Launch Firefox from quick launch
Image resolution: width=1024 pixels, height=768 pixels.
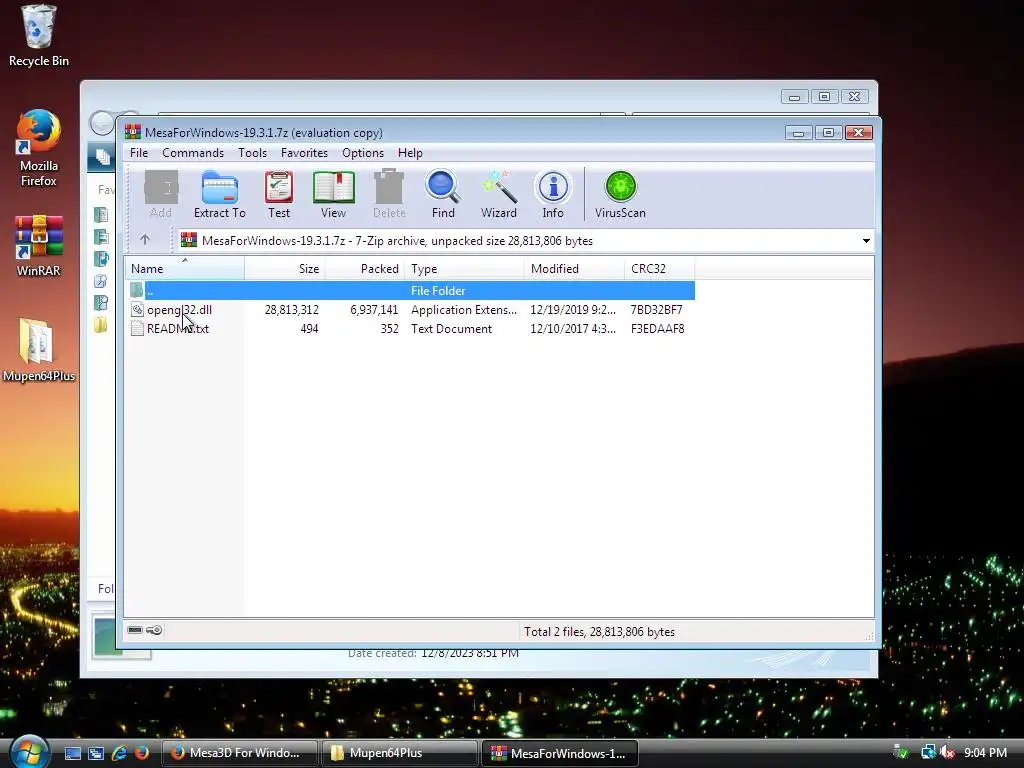[x=142, y=753]
